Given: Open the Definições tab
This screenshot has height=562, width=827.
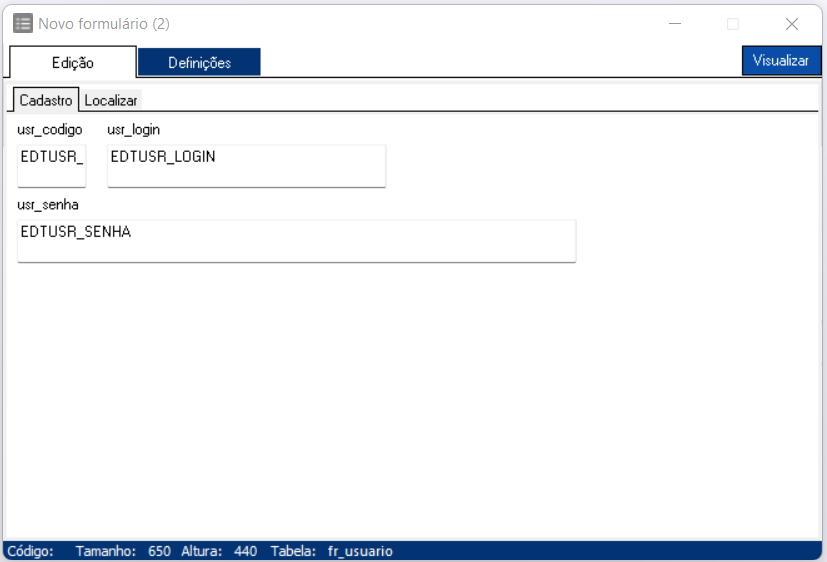Looking at the screenshot, I should tap(199, 62).
